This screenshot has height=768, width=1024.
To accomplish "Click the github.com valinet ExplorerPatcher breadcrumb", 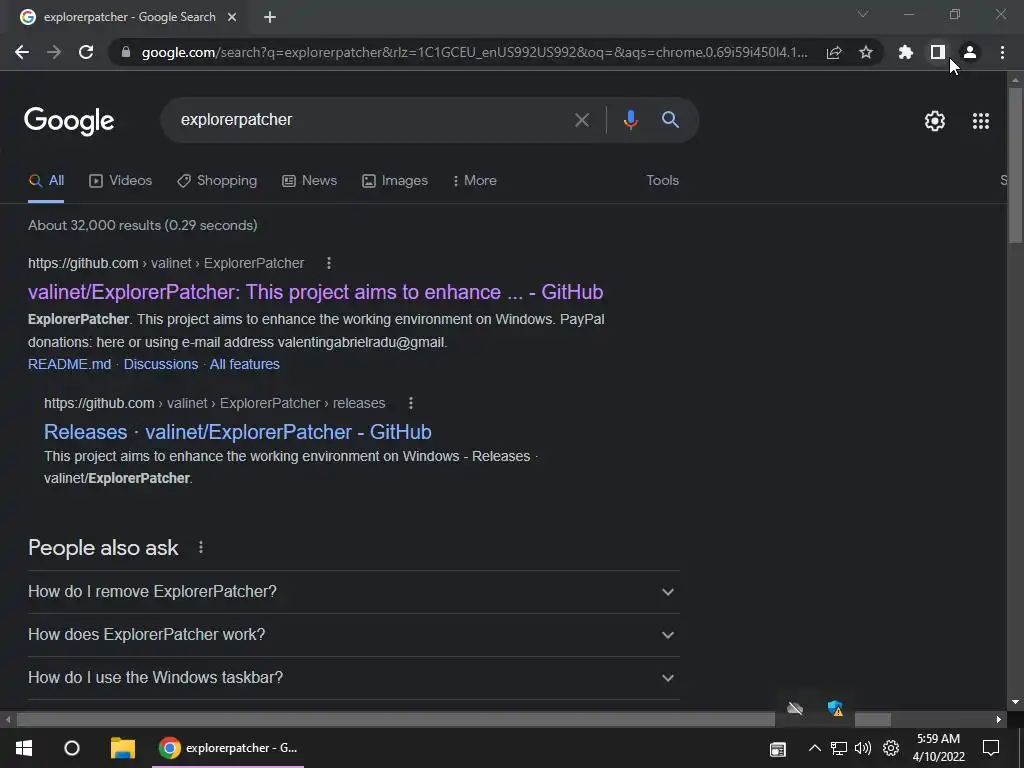I will tap(166, 263).
